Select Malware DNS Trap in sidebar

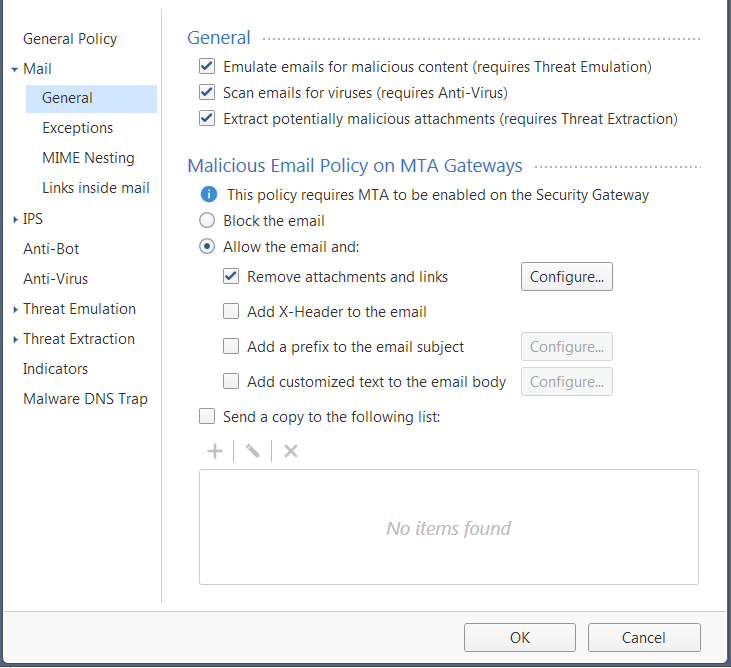pyautogui.click(x=85, y=399)
